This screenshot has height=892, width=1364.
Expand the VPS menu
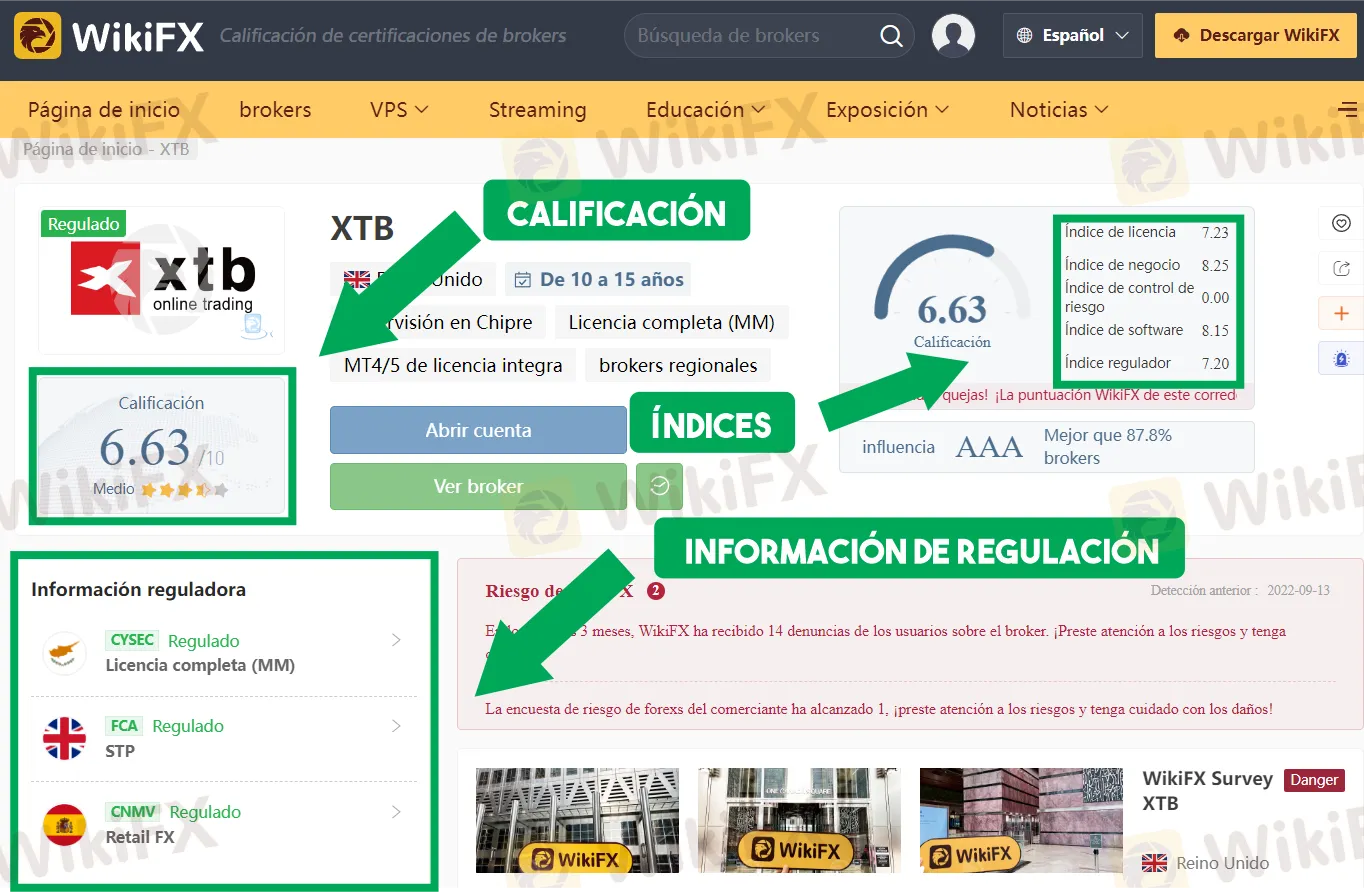(x=399, y=110)
